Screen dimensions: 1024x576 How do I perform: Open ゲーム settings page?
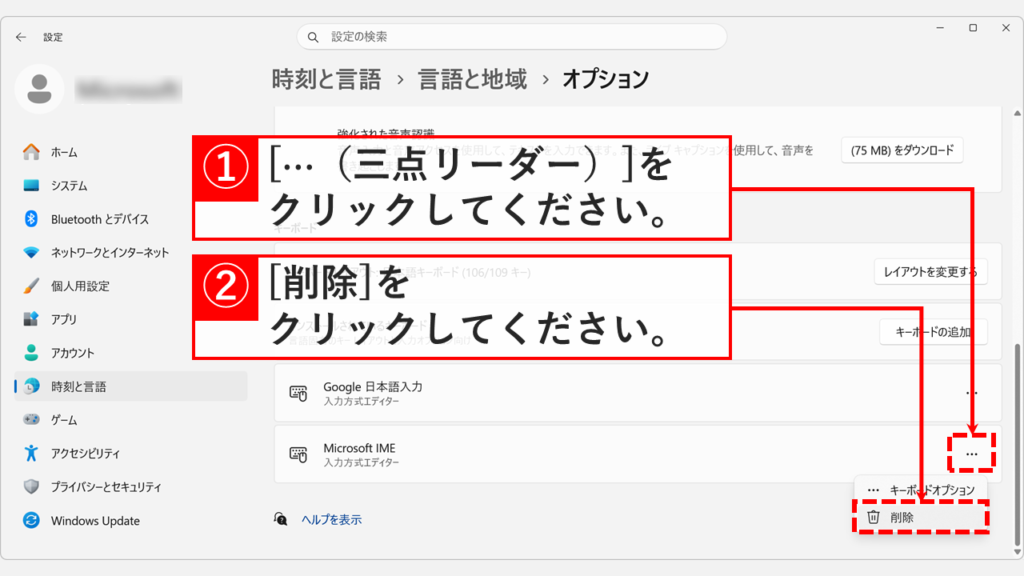point(131,420)
